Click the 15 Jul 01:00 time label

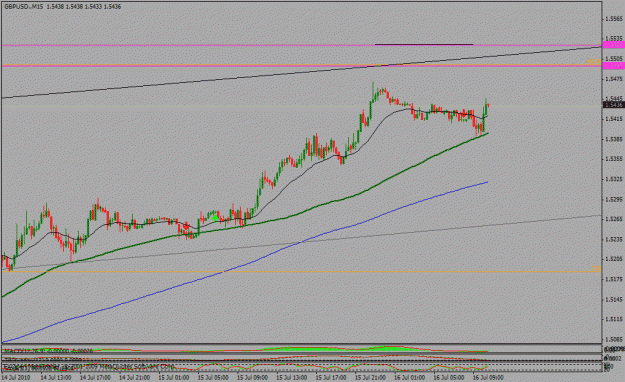[x=174, y=377]
